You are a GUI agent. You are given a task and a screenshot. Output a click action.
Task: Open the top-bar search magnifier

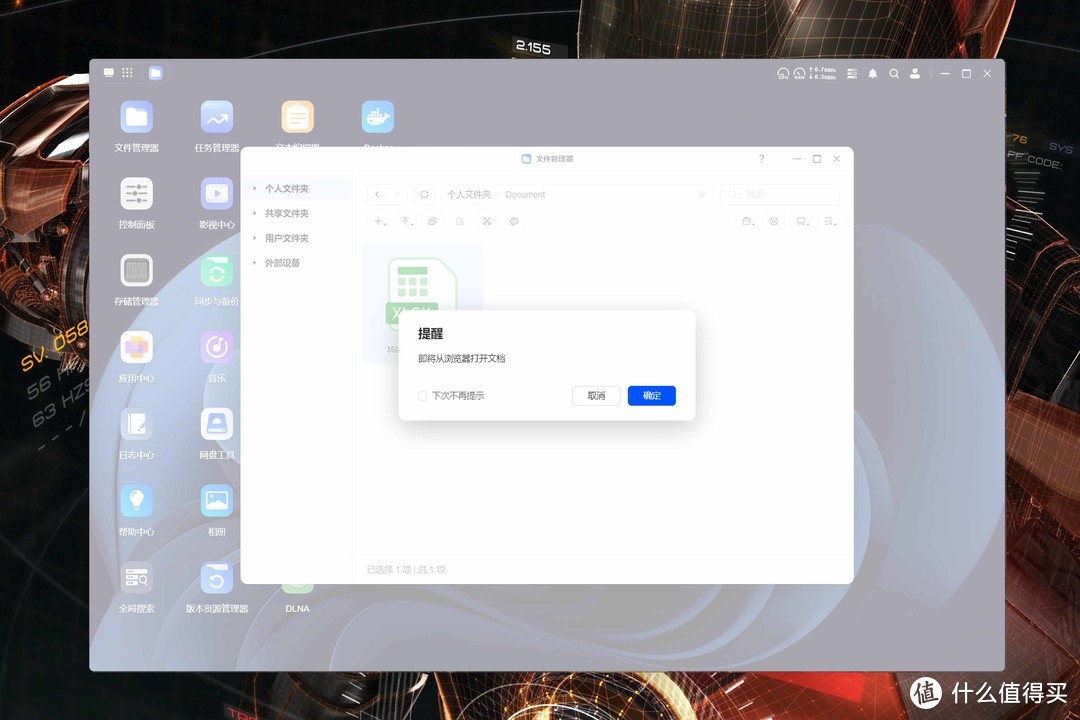(894, 73)
